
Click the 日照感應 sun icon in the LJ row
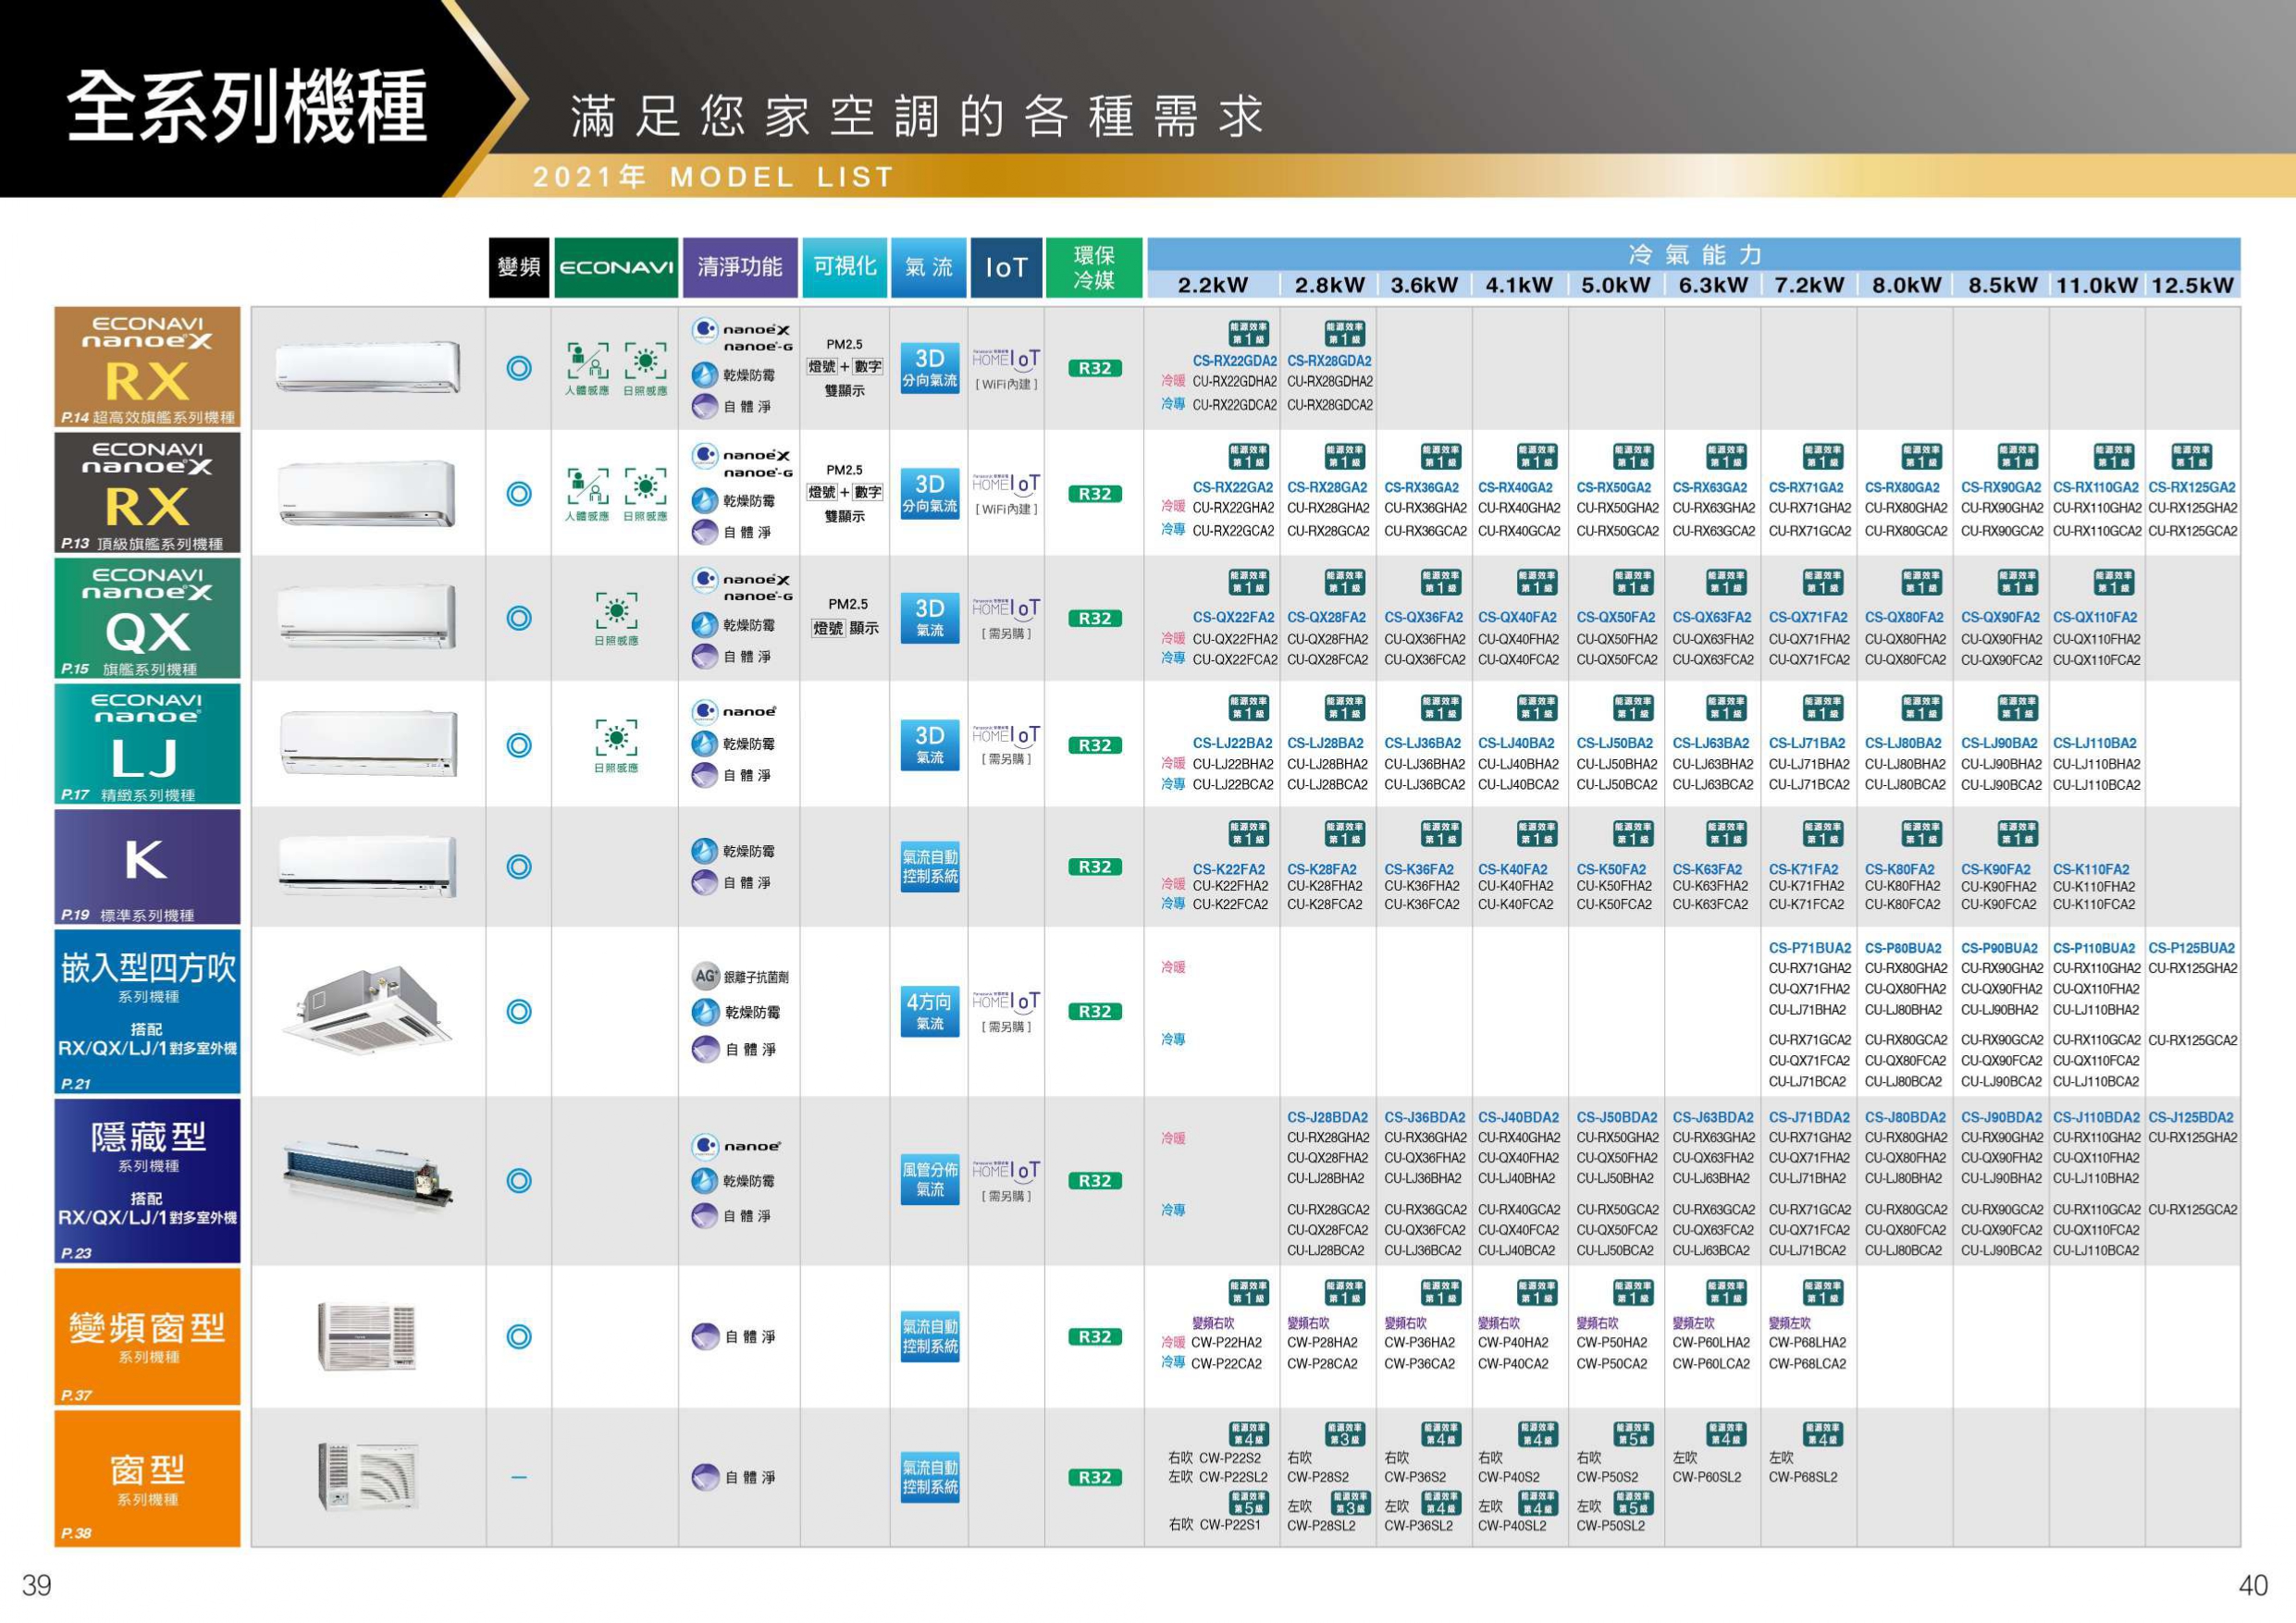coord(616,746)
